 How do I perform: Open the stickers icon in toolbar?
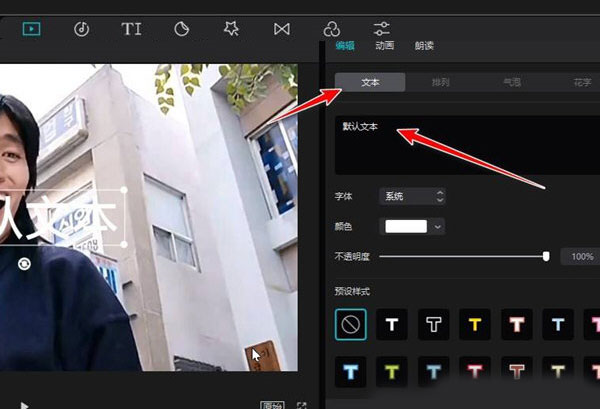point(182,29)
